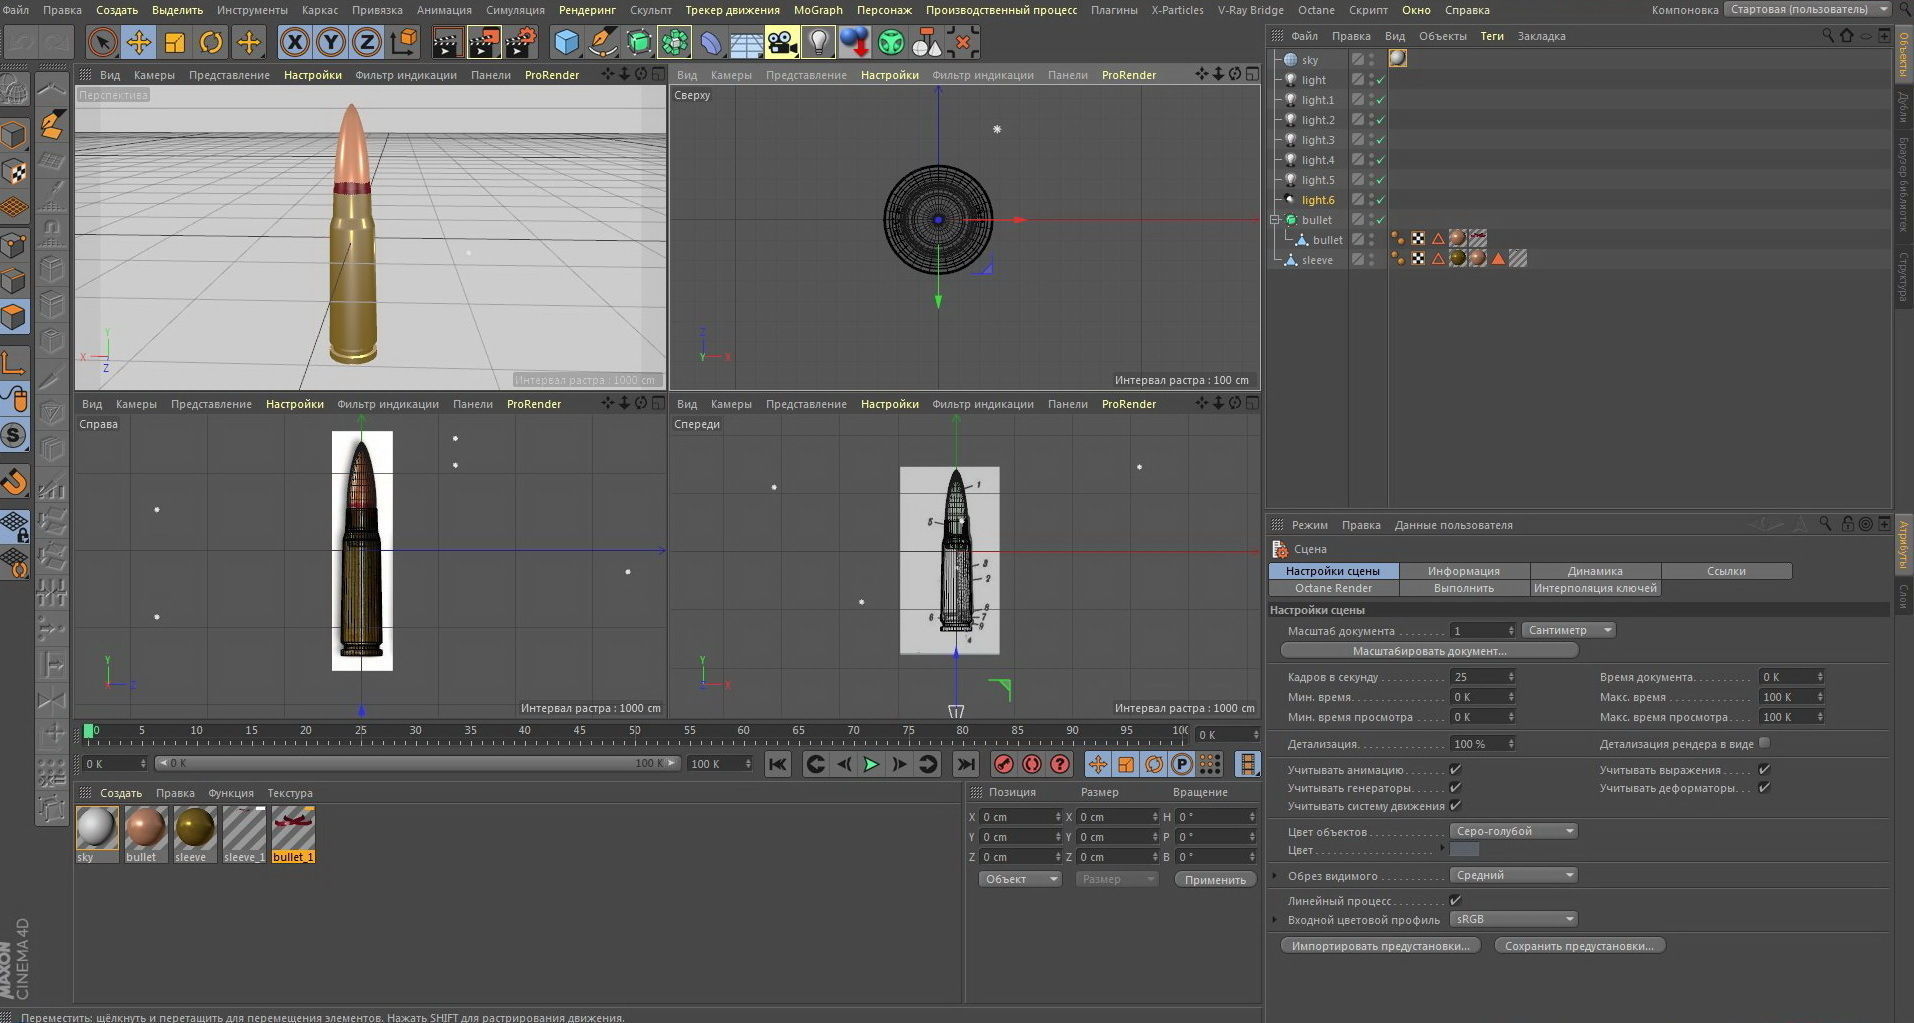This screenshot has height=1023, width=1914.
Task: Toggle viewport solo S icon
Action: point(14,435)
